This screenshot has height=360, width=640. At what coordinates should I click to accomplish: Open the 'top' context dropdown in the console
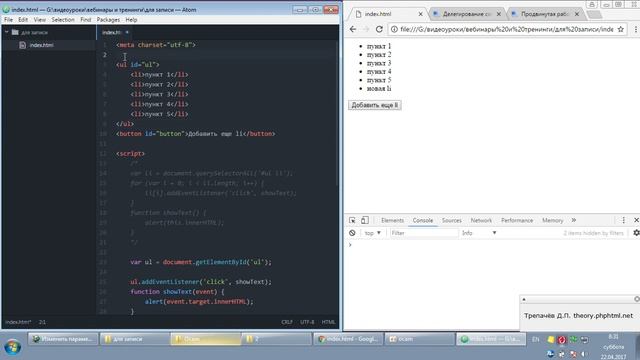[373, 233]
